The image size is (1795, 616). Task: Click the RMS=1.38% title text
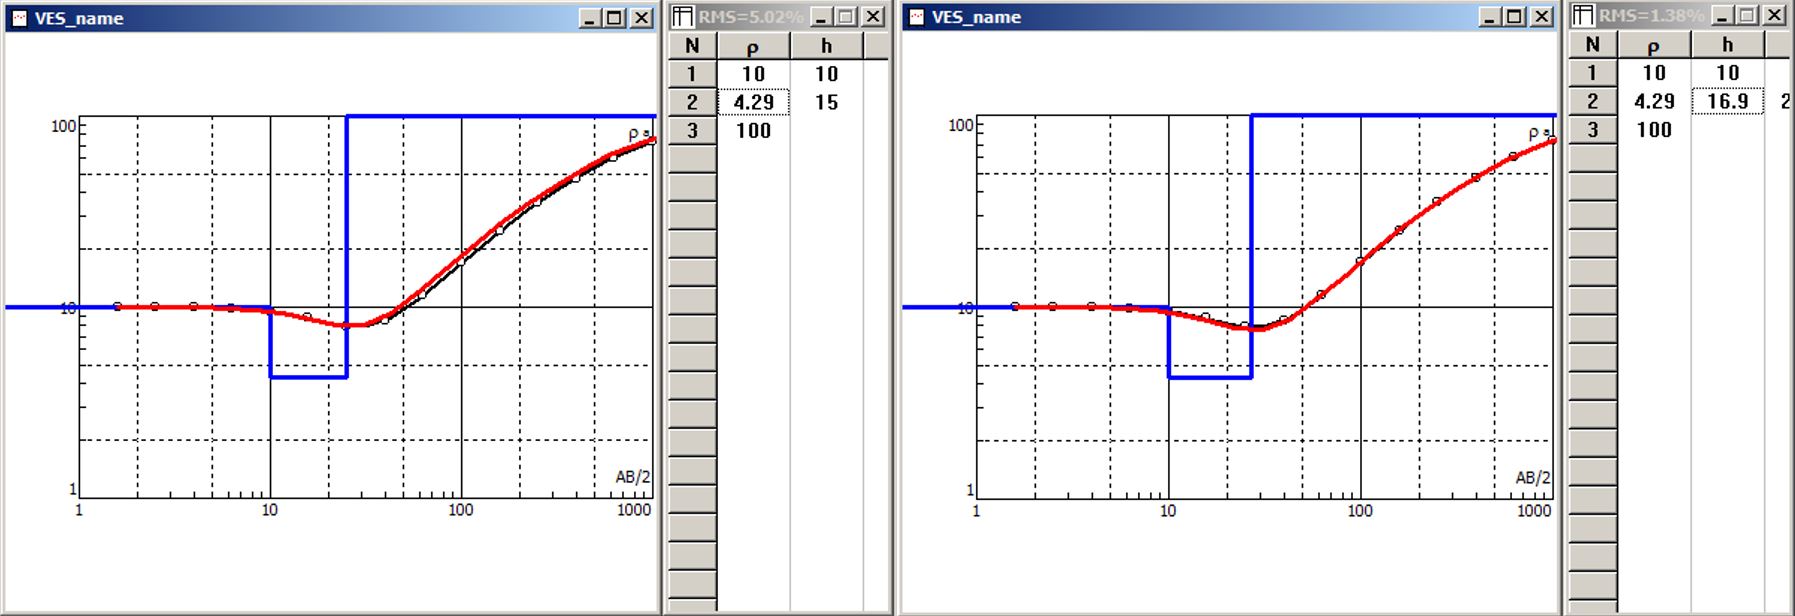point(1652,16)
